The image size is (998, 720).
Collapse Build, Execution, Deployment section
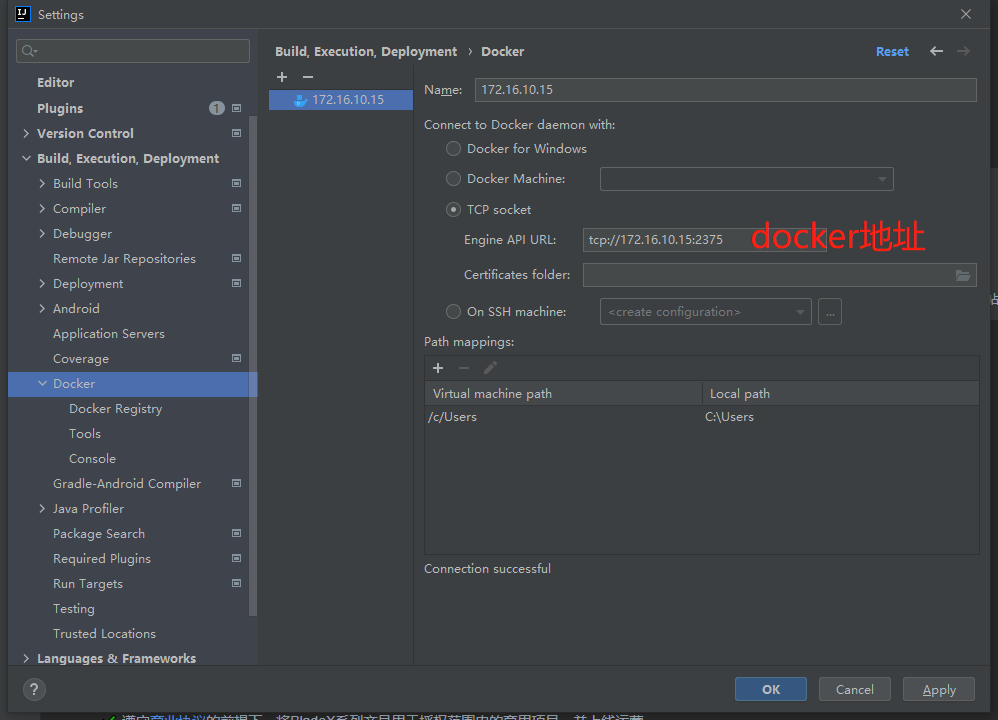click(x=25, y=159)
